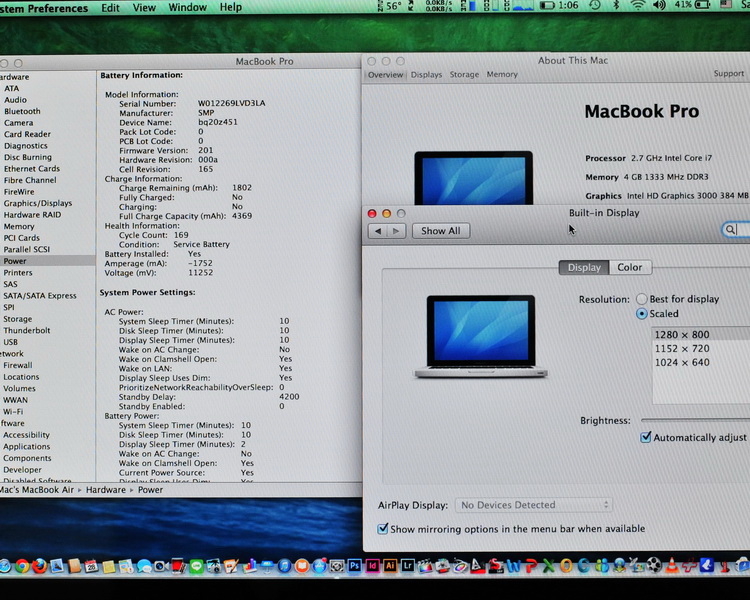Viewport: 750px width, 600px height.
Task: Launch Lightroom from the Dock
Action: pos(408,566)
